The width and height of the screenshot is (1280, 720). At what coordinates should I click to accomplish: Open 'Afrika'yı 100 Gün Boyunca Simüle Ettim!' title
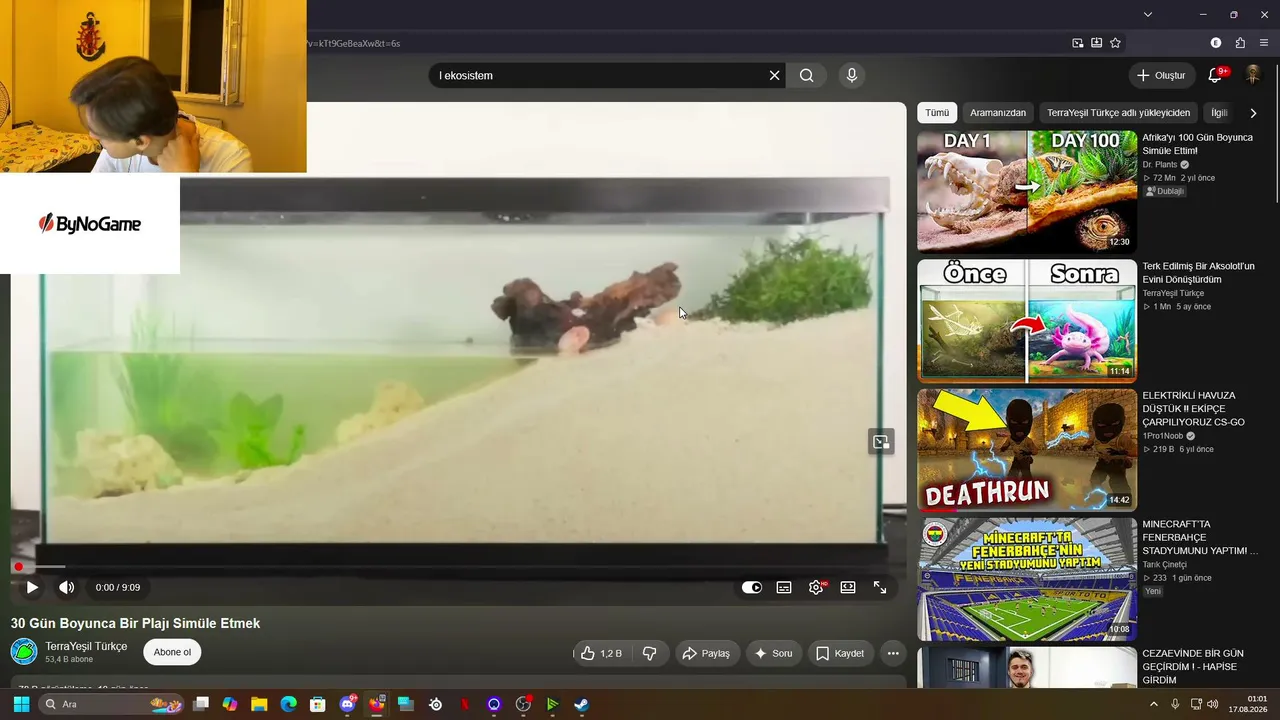[1198, 144]
